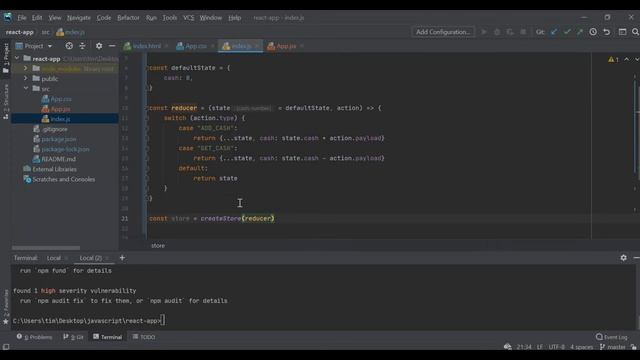The width and height of the screenshot is (640, 360).
Task: Open the VCS menu
Action: [188, 18]
